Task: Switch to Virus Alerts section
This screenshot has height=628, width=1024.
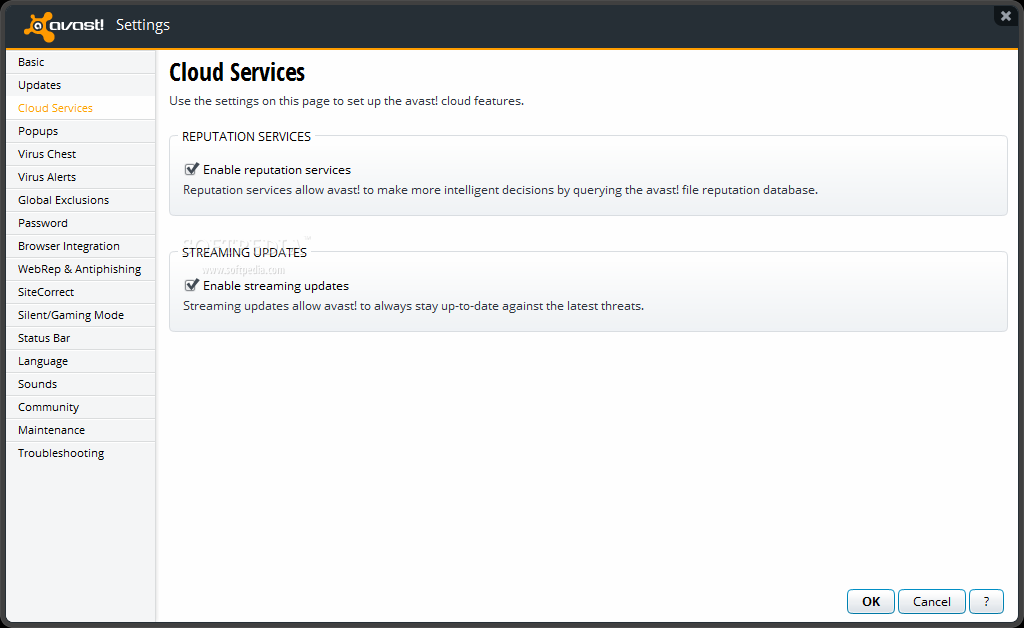Action: pos(81,177)
